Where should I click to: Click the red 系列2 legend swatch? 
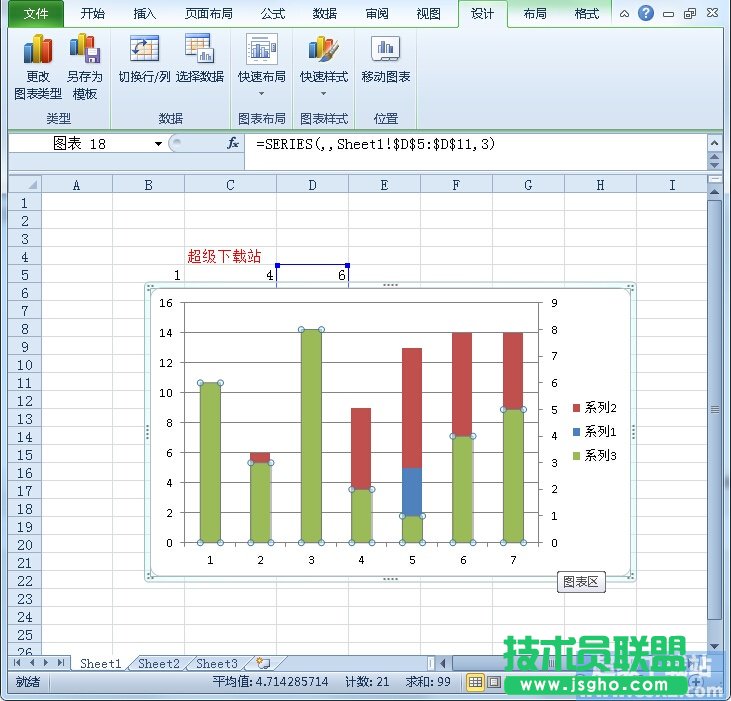coord(576,408)
